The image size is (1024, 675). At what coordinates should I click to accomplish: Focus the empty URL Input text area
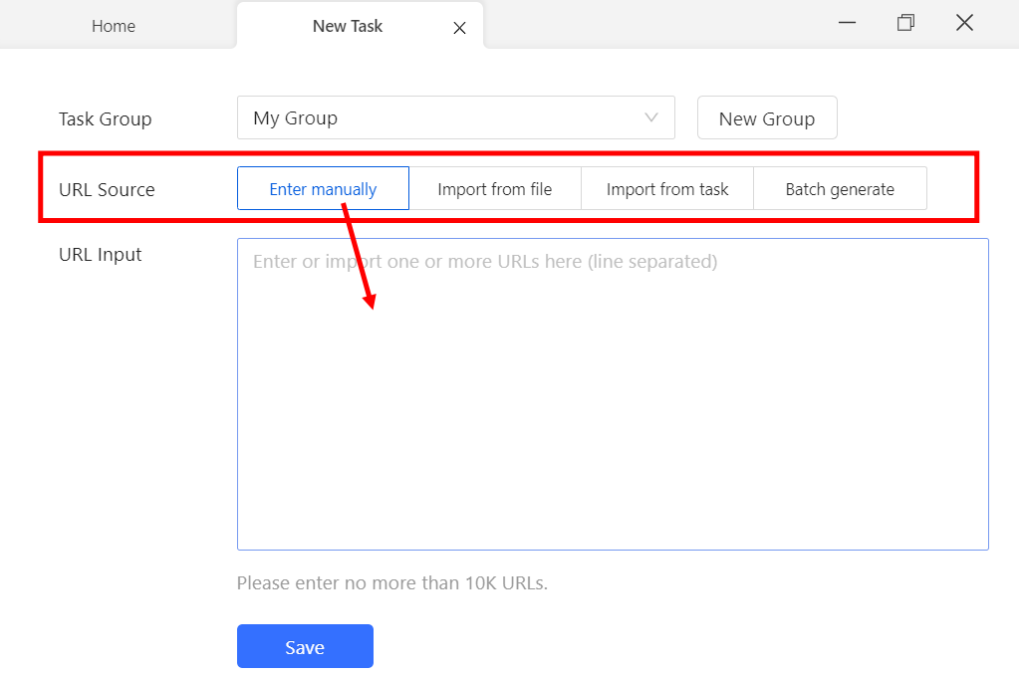click(x=612, y=420)
